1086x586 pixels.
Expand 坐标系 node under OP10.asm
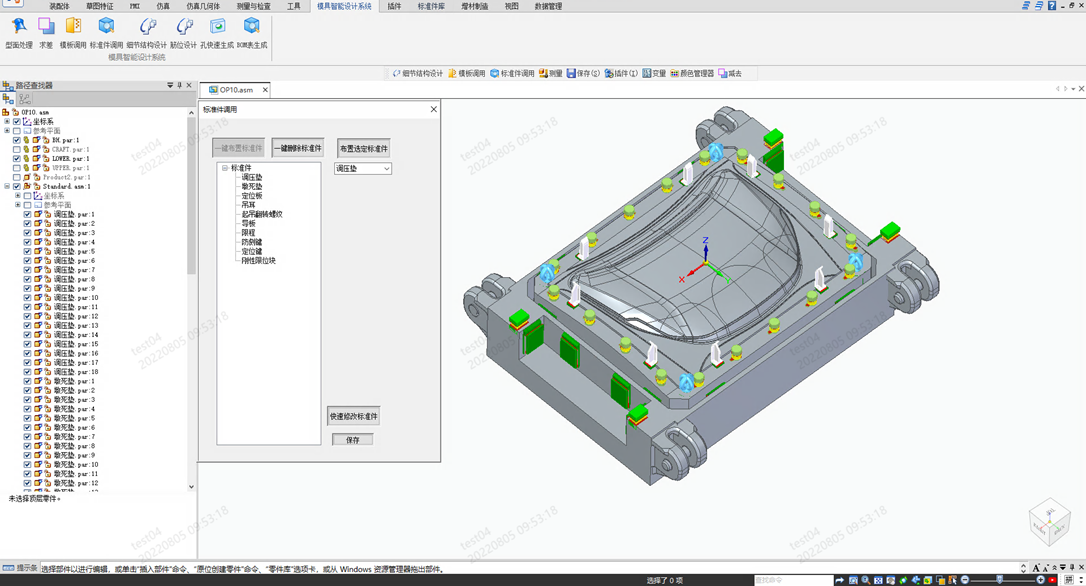[7, 121]
